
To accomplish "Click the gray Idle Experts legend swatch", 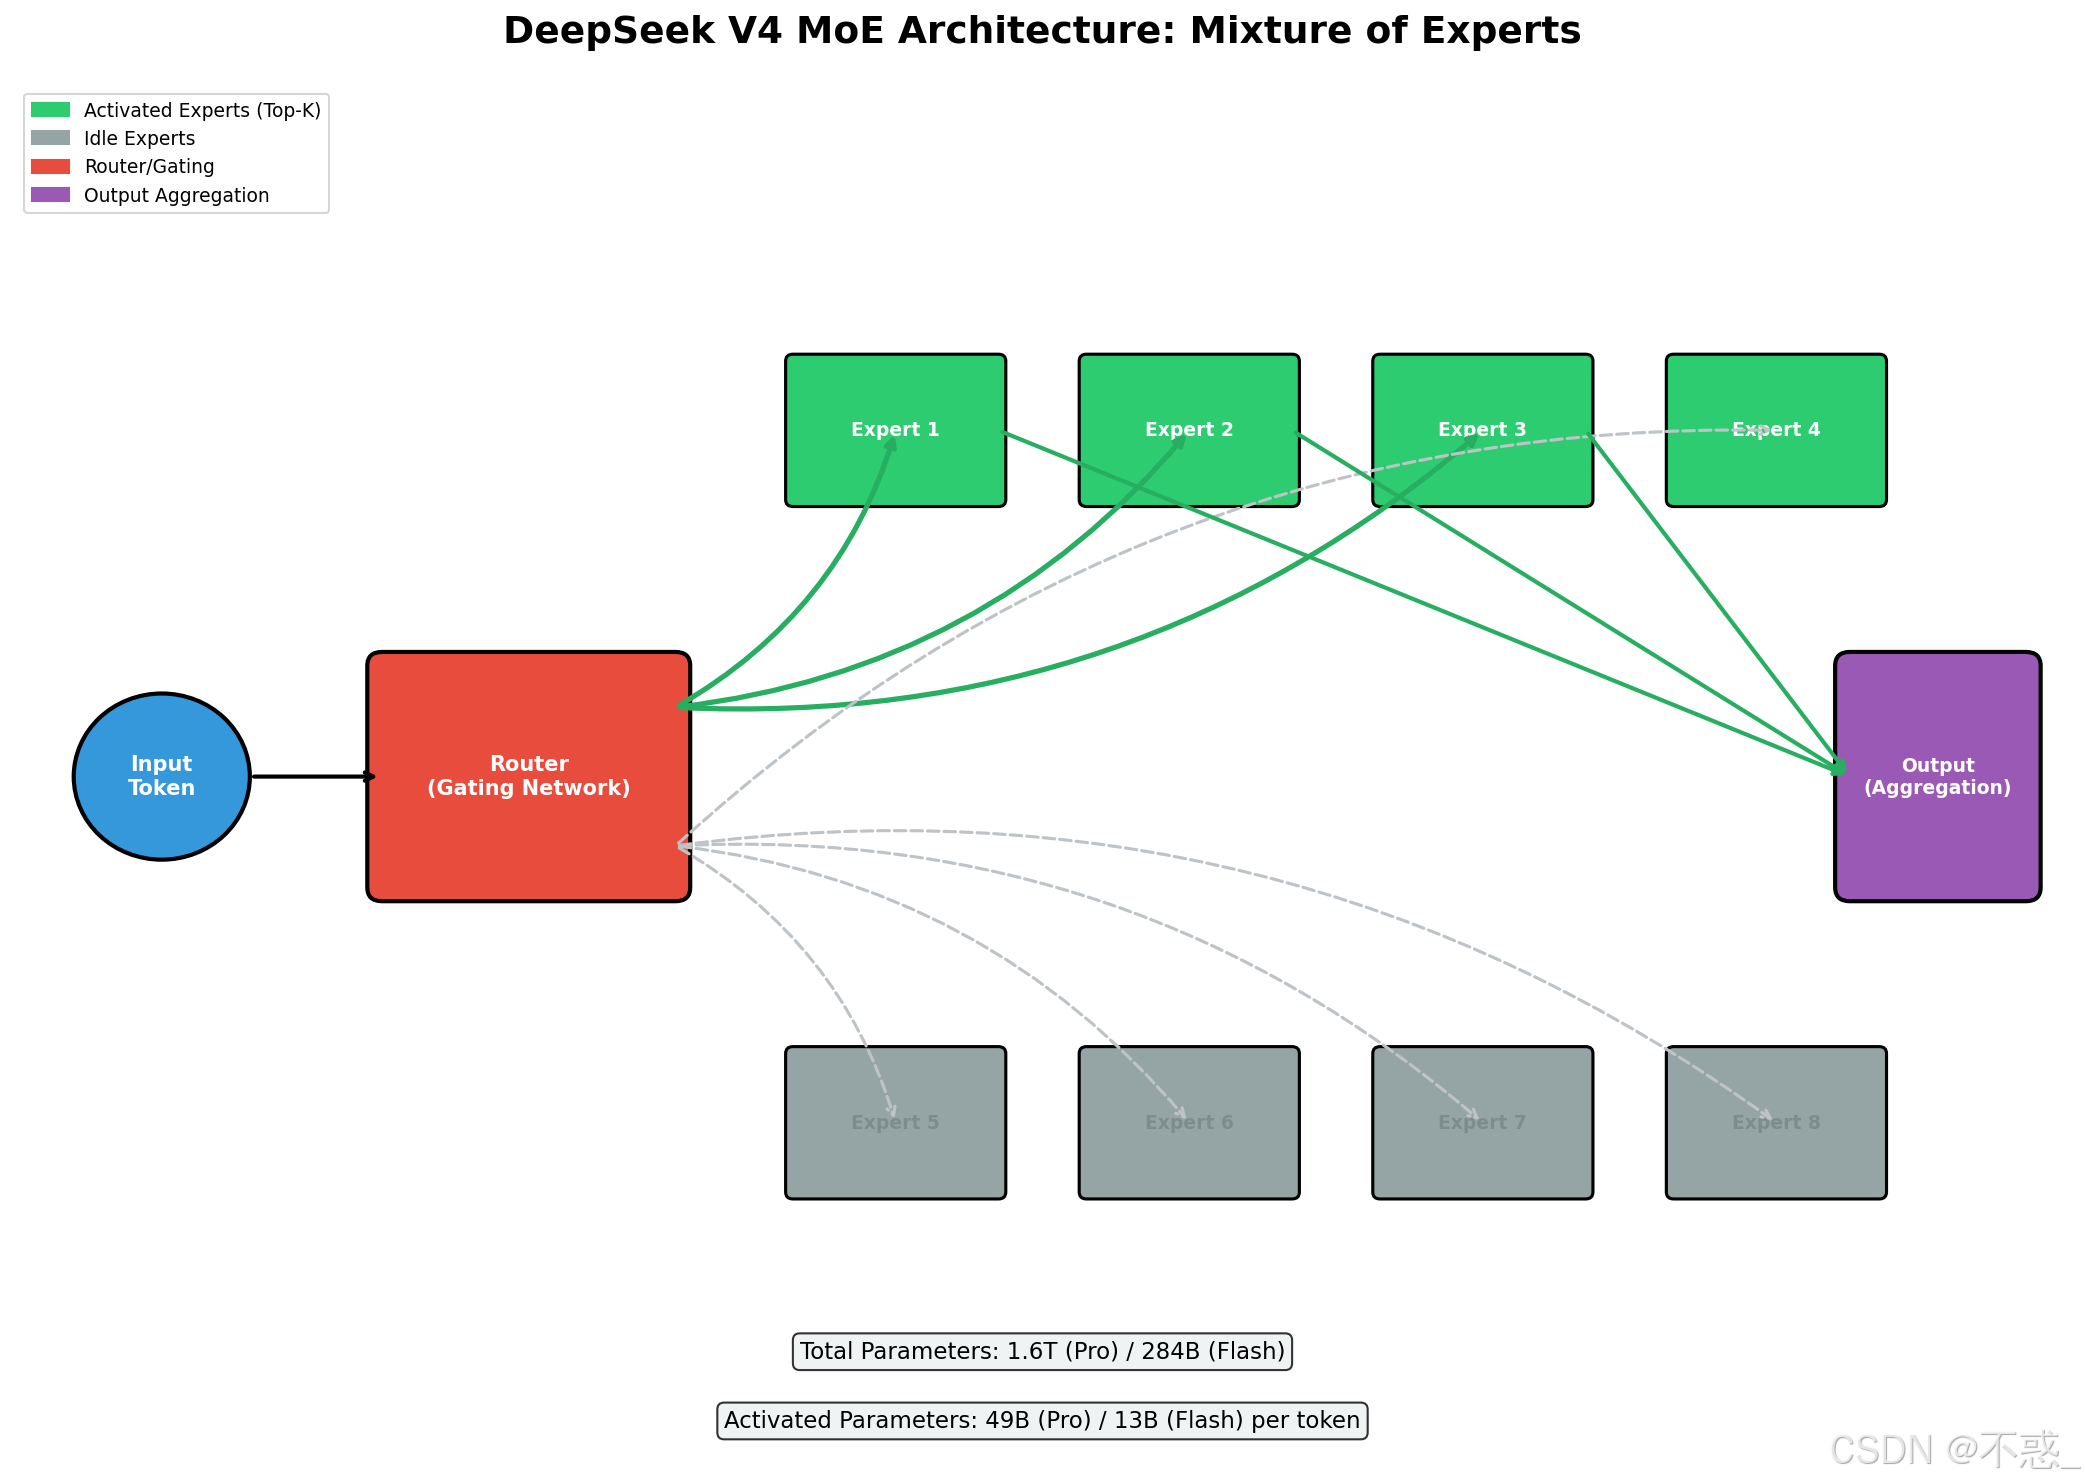I will coord(50,138).
